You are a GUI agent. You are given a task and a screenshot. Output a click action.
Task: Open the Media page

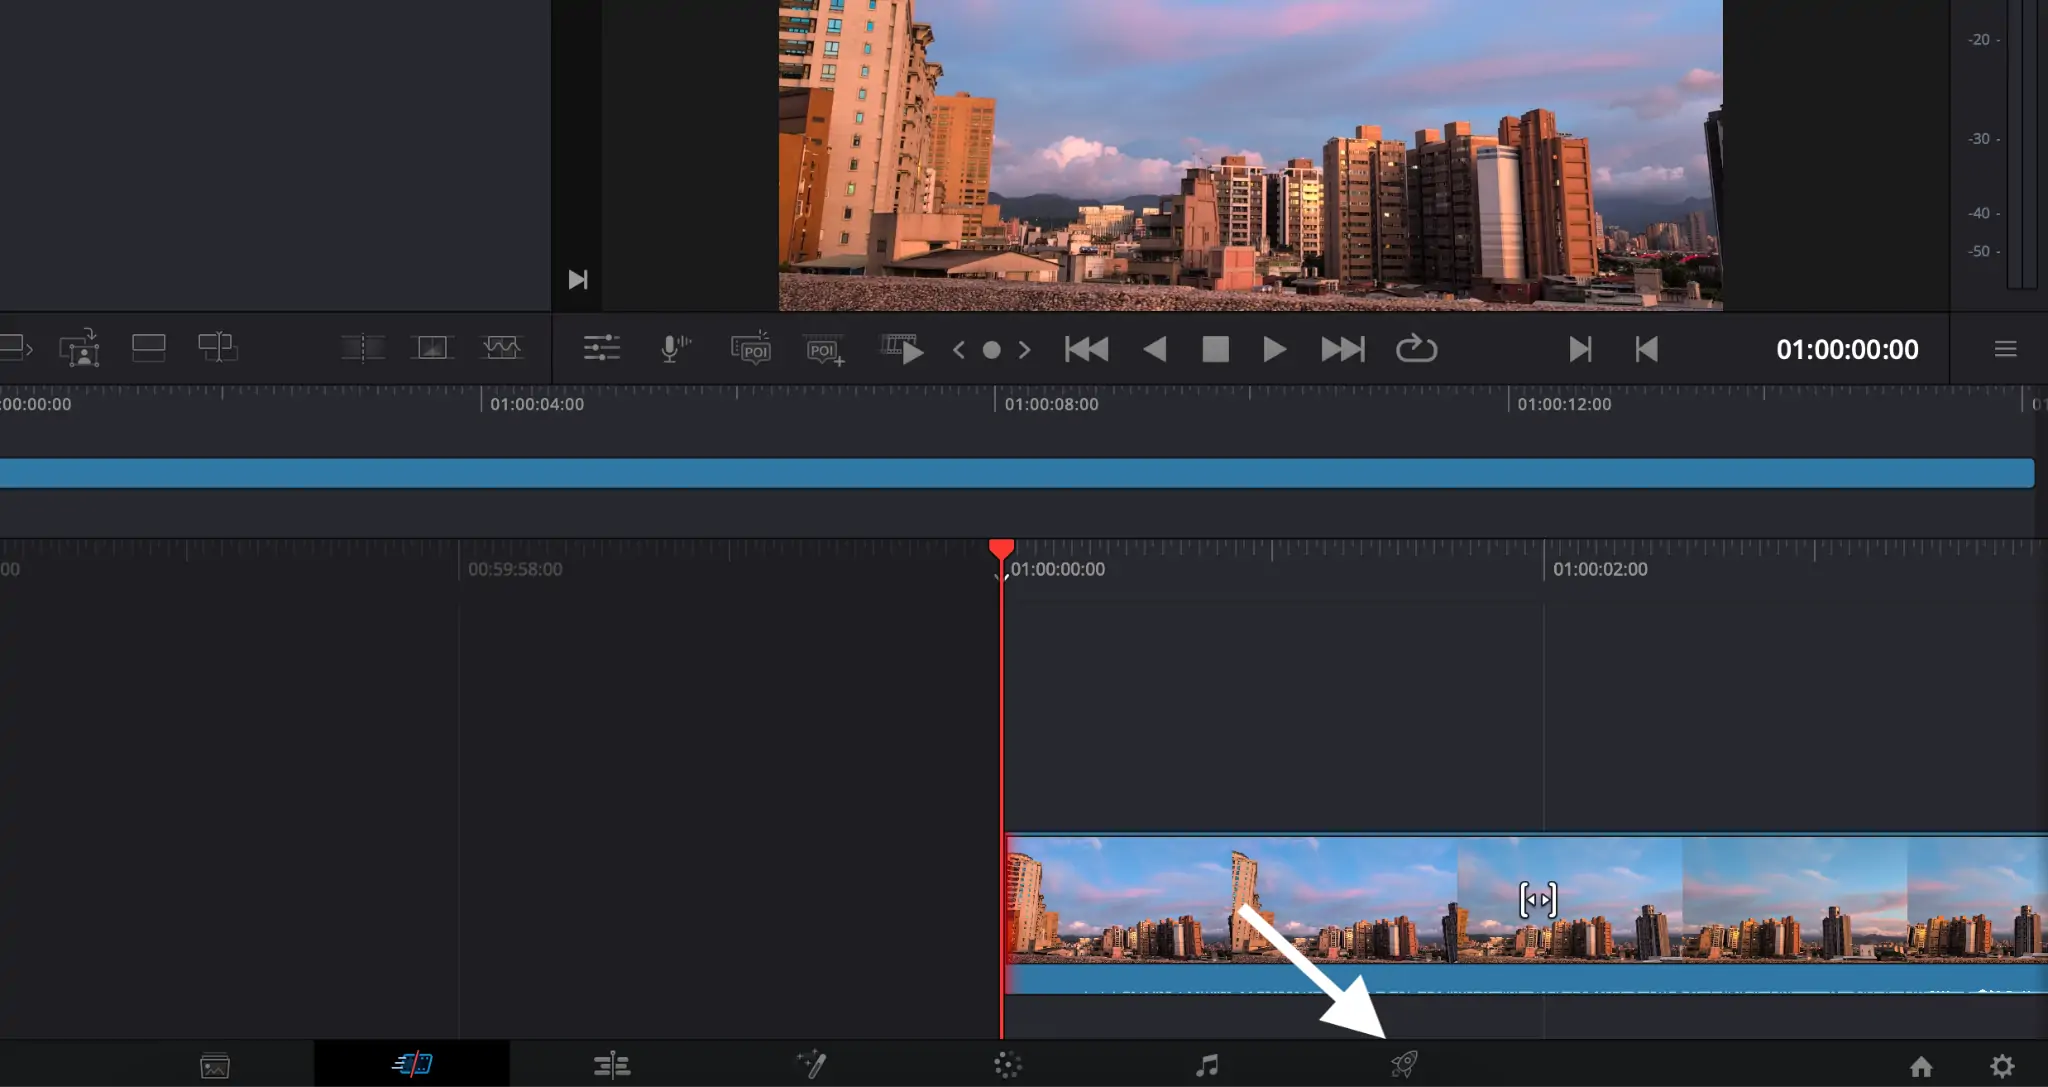click(x=215, y=1066)
